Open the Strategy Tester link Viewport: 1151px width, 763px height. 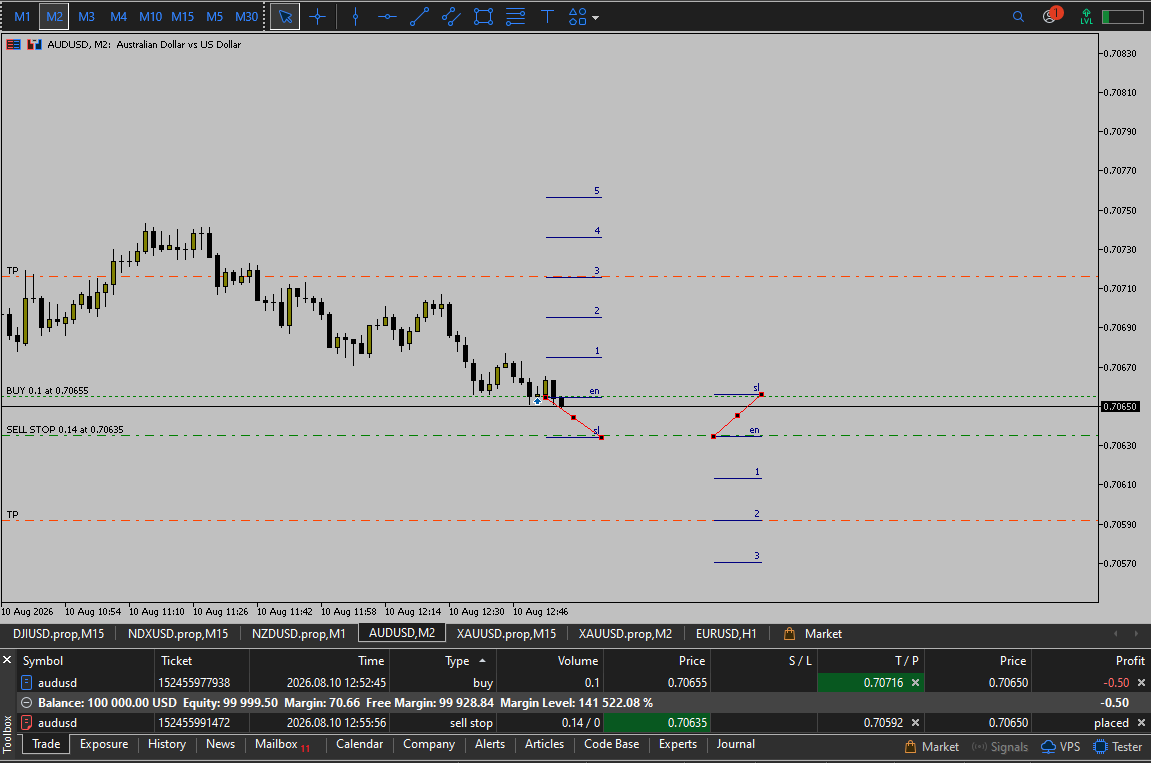point(1117,746)
